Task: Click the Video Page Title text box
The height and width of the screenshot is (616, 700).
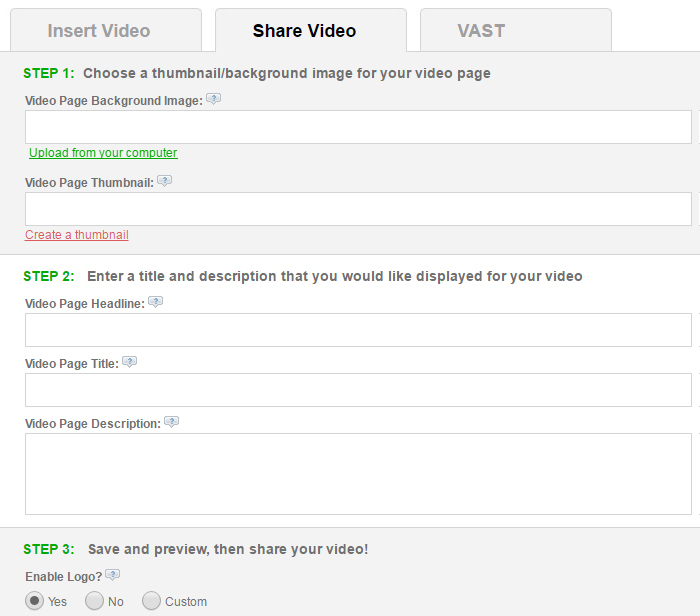Action: (358, 390)
